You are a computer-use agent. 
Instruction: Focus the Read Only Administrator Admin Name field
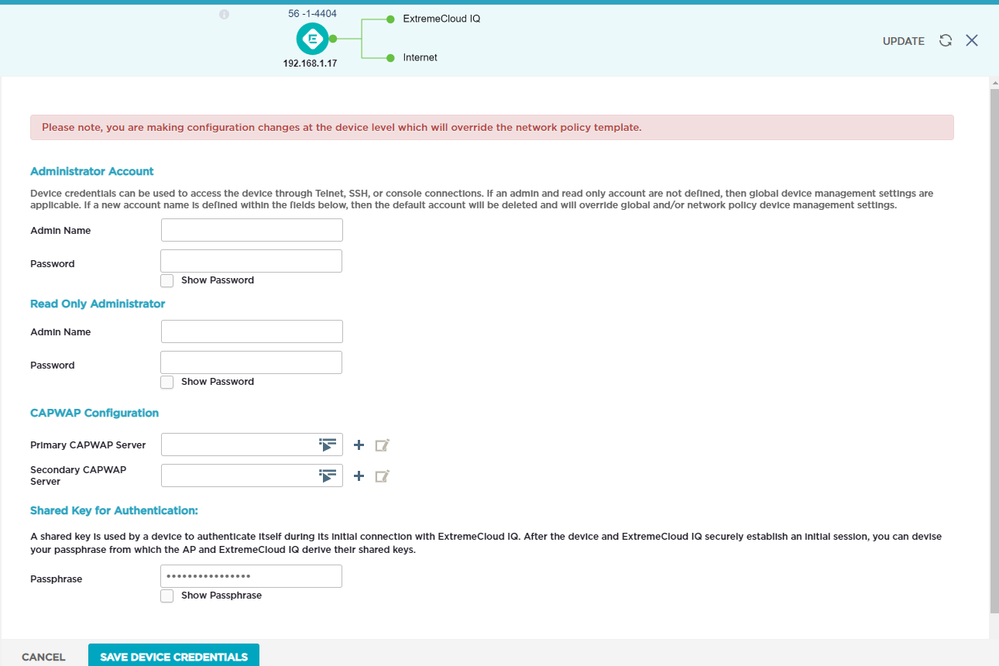[252, 331]
